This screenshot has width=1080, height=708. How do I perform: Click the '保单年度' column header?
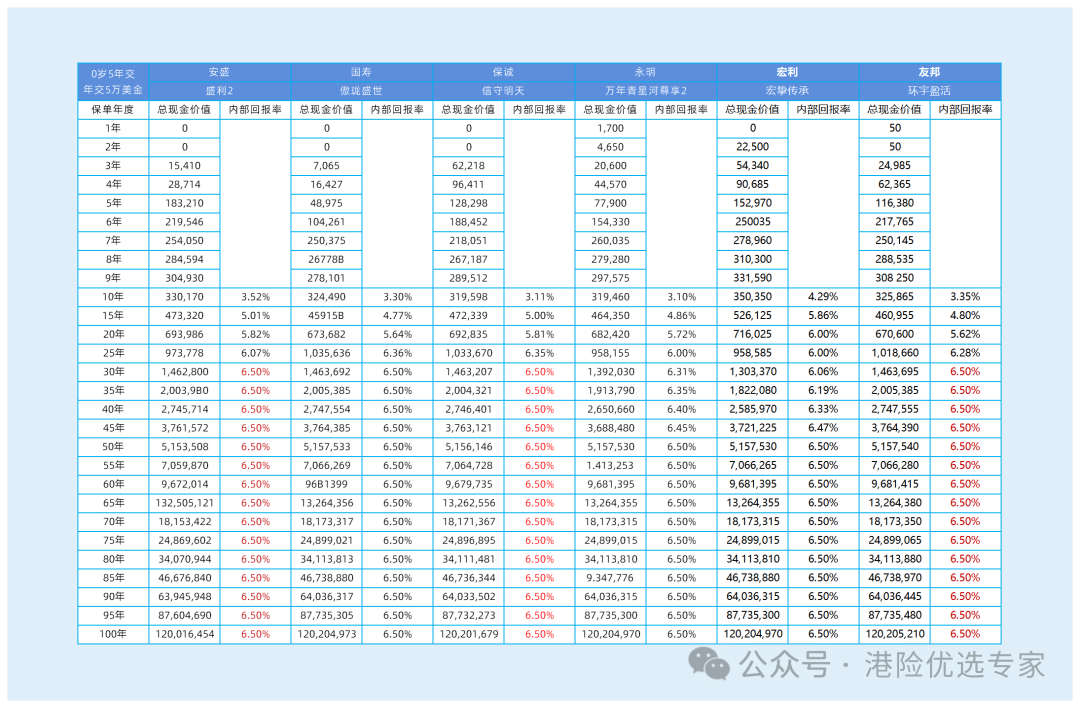[113, 110]
